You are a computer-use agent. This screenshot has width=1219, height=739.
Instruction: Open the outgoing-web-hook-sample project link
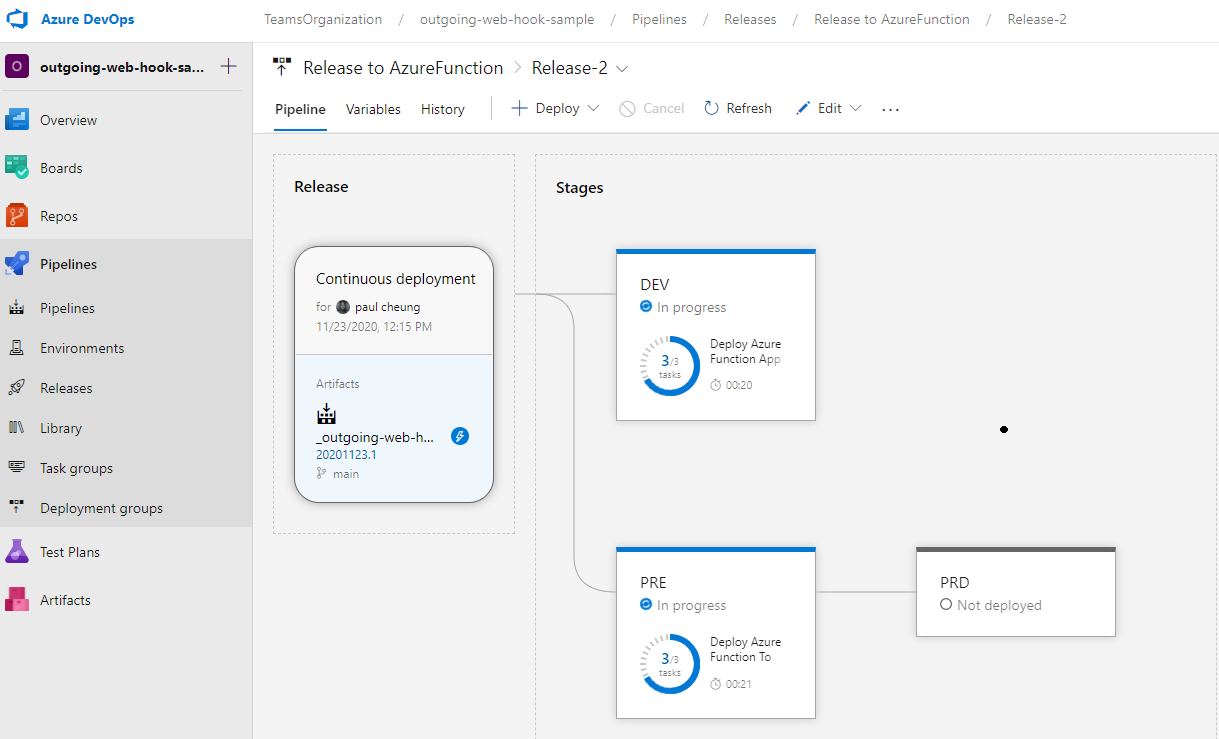pos(507,18)
